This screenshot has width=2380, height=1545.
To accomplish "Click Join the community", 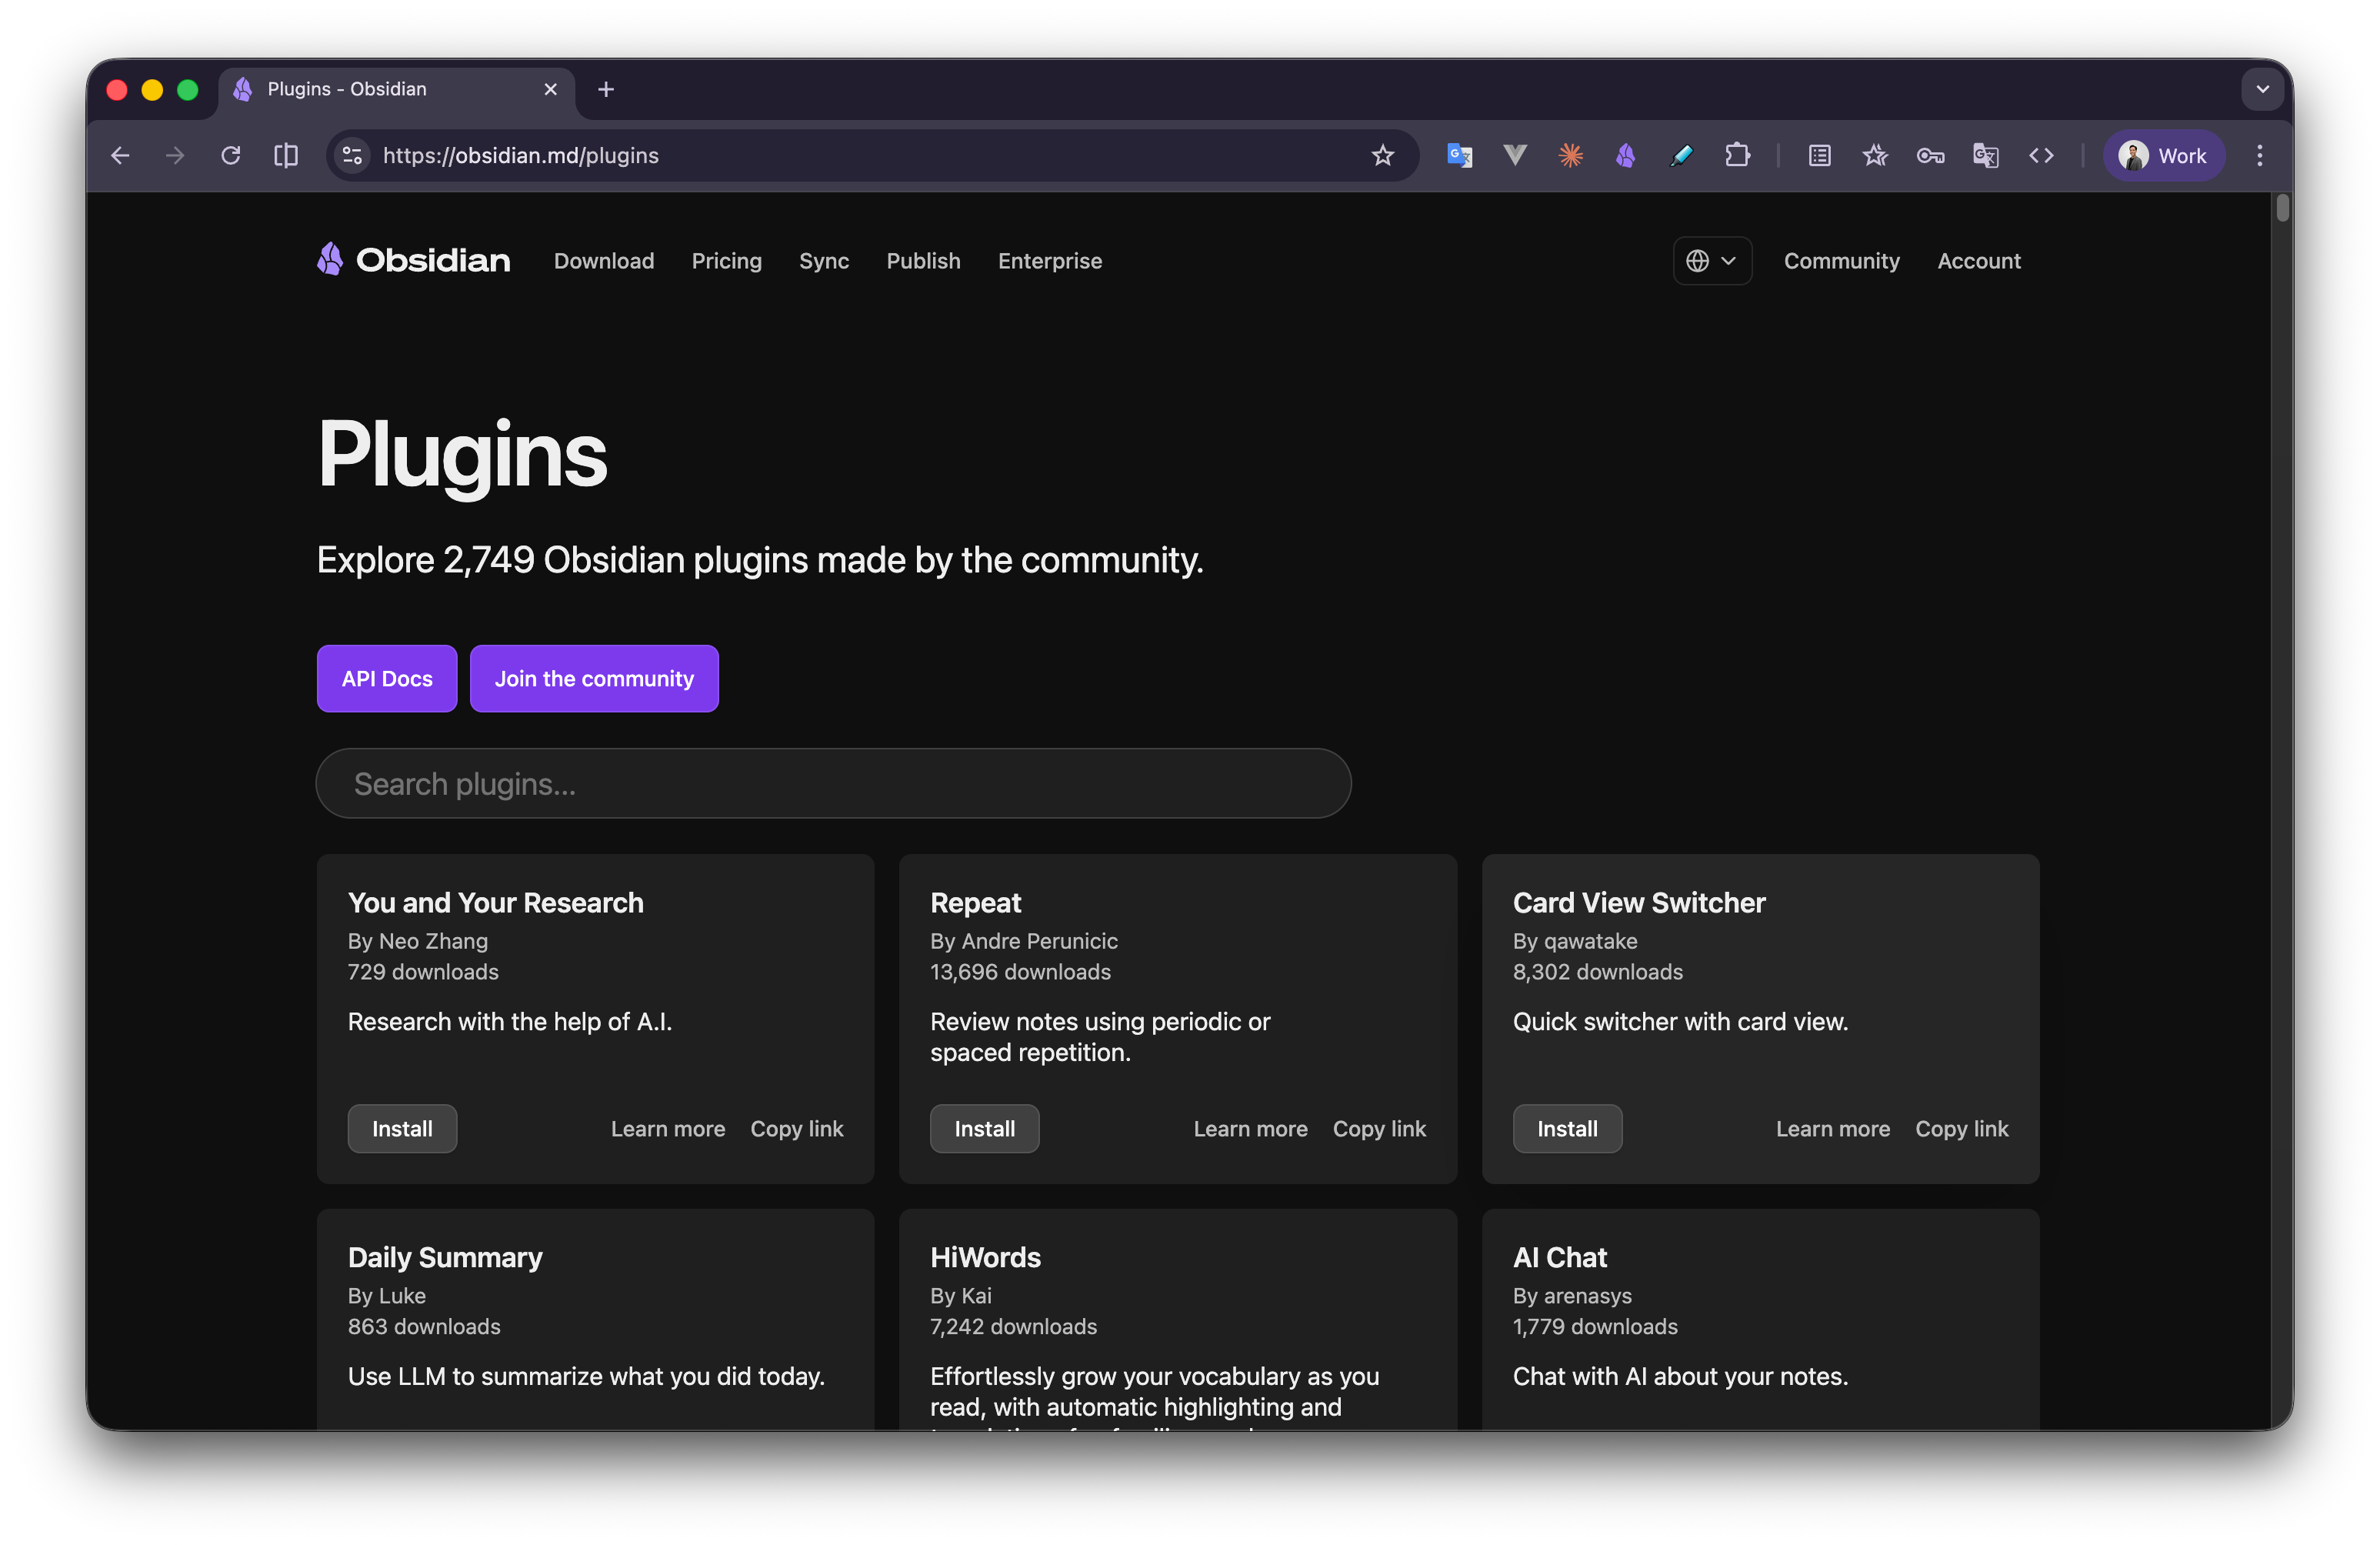I will pyautogui.click(x=594, y=678).
